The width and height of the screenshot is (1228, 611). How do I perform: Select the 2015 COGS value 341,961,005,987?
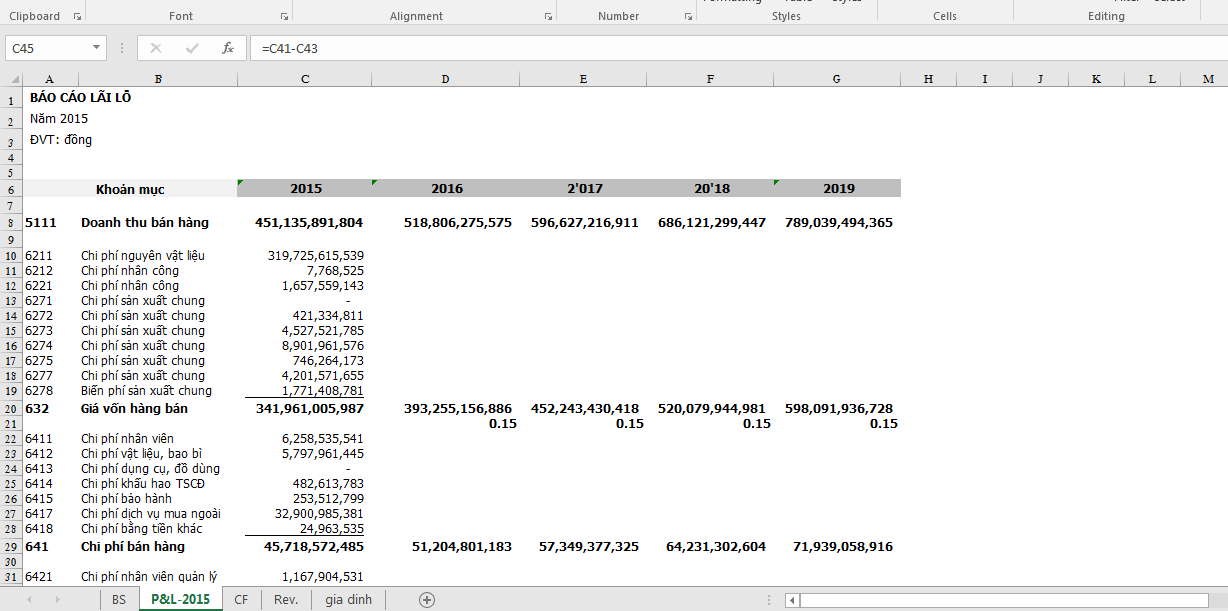(309, 409)
